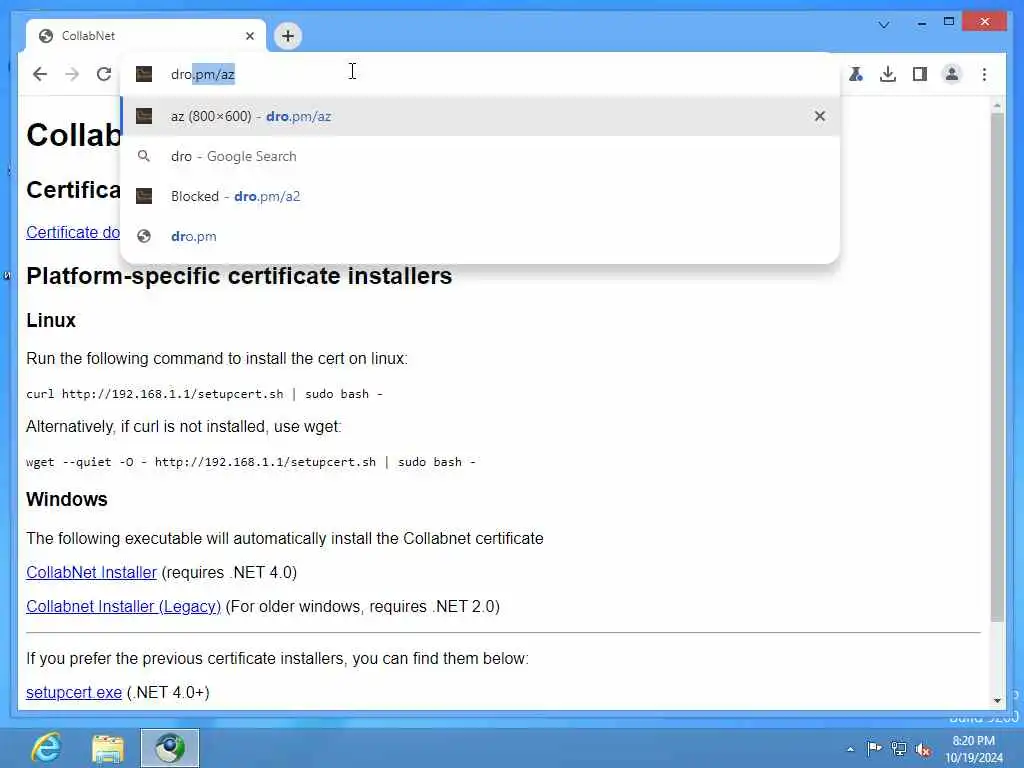Click the curl setupcert.sh command text

[x=204, y=394]
